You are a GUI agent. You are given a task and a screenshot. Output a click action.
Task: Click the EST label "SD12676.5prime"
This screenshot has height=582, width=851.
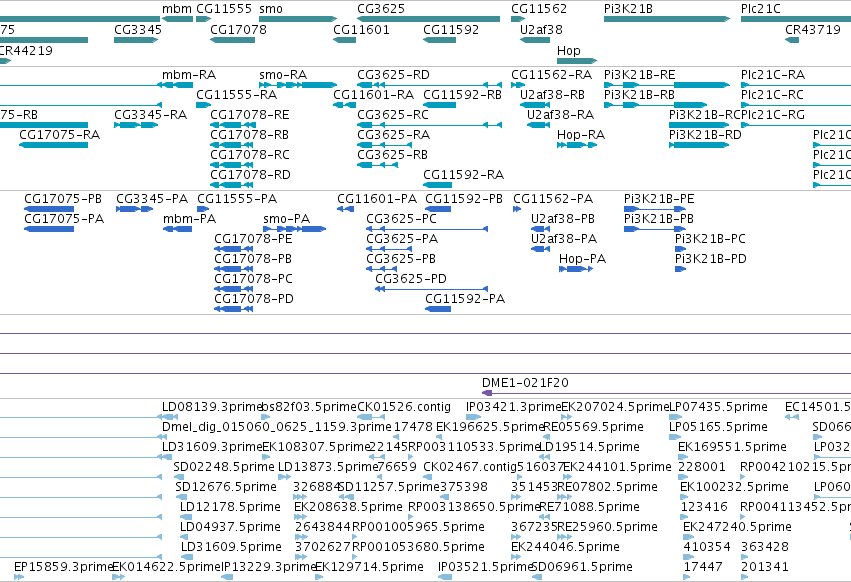(226, 487)
